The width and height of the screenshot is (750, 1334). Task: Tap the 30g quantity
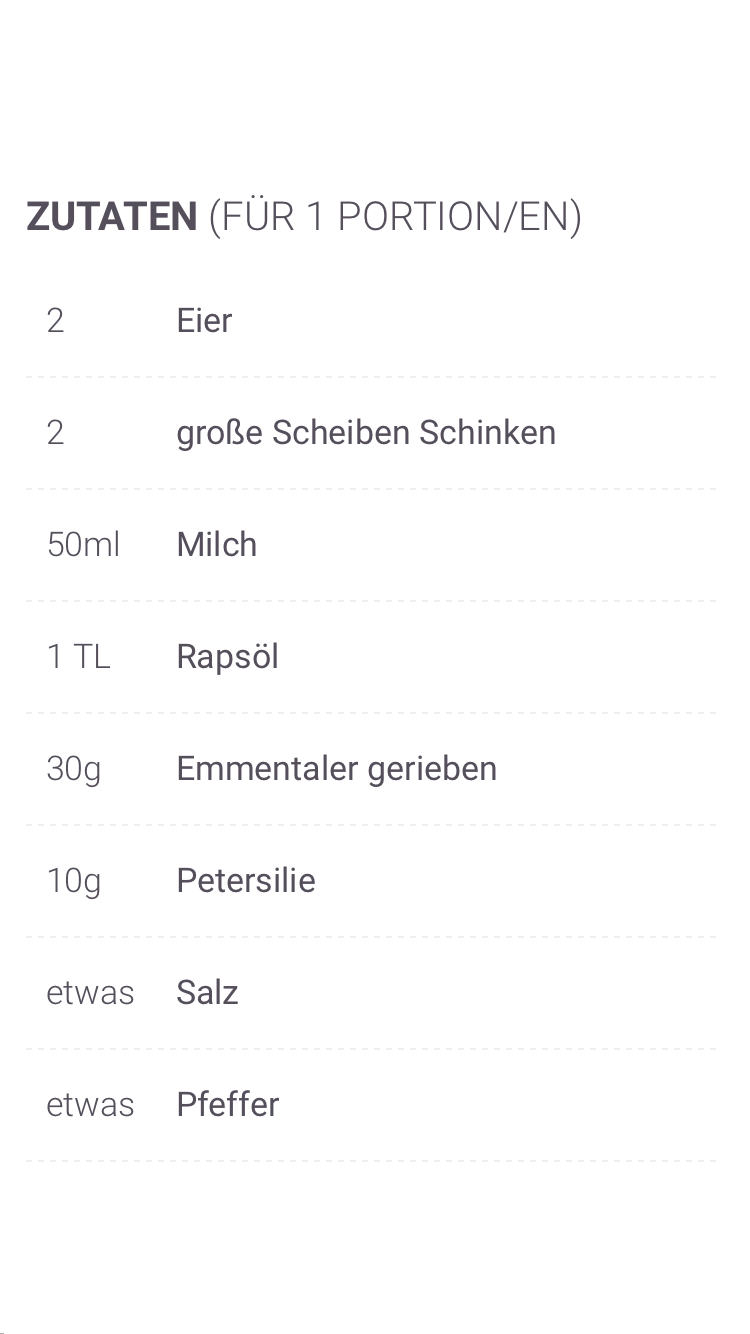(74, 769)
